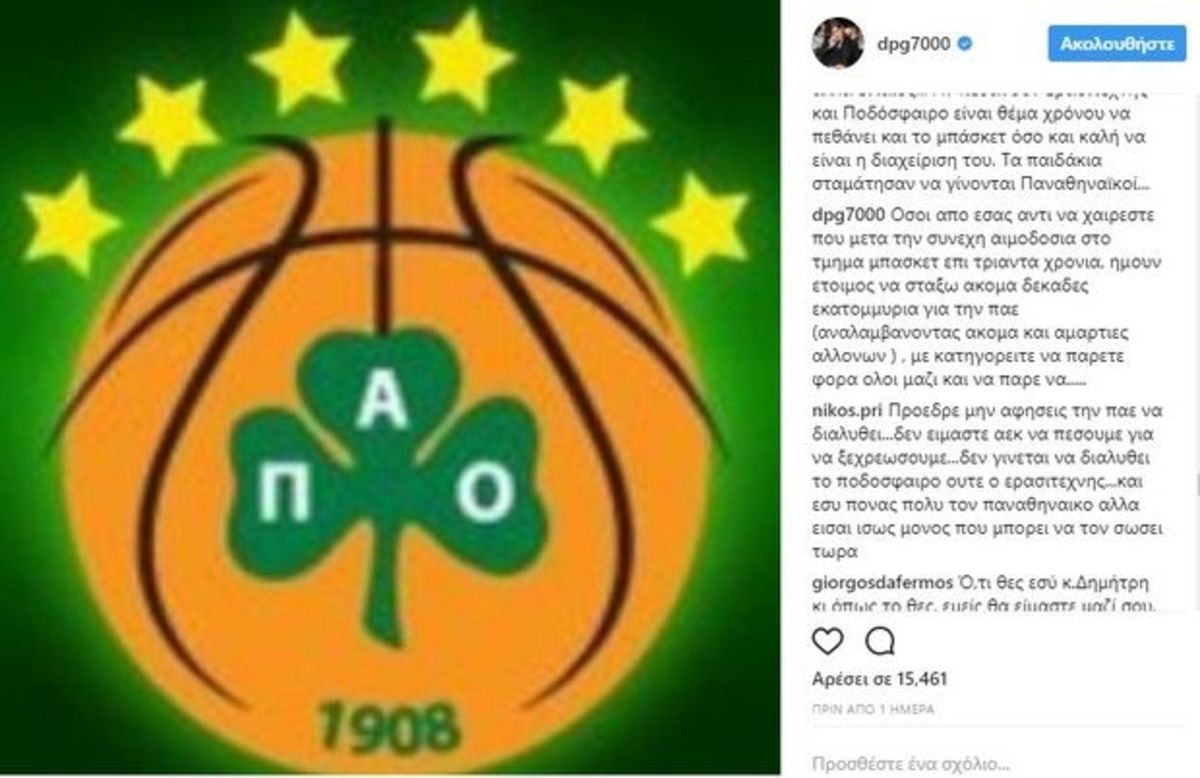The image size is (1200, 778).
Task: Click the dpg7000 comment text paragraph
Action: [x=984, y=295]
